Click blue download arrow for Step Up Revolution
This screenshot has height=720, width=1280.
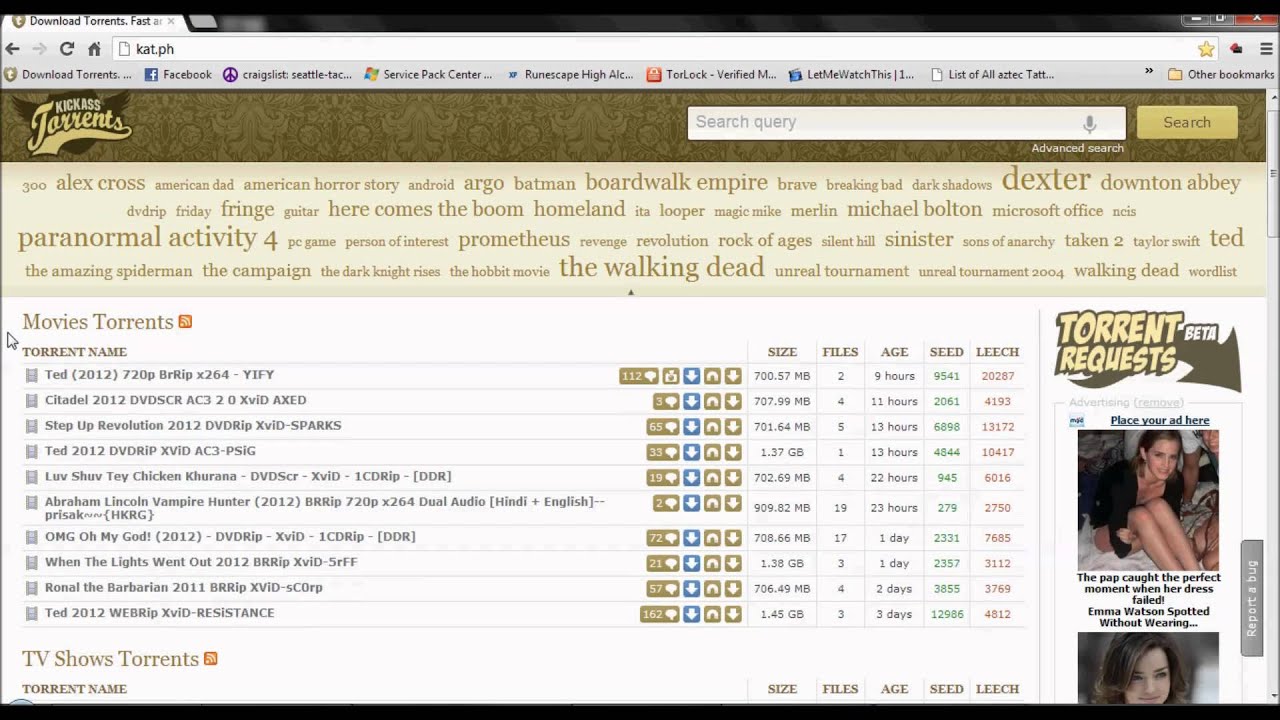691,427
